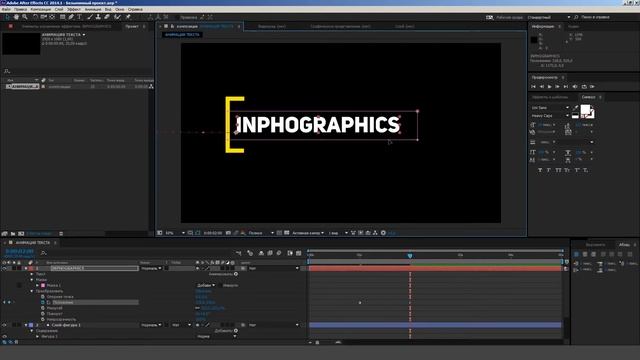The width and height of the screenshot is (640, 360).
Task: Toggle visibility eye of shape layer 2
Action: click(x=4, y=325)
